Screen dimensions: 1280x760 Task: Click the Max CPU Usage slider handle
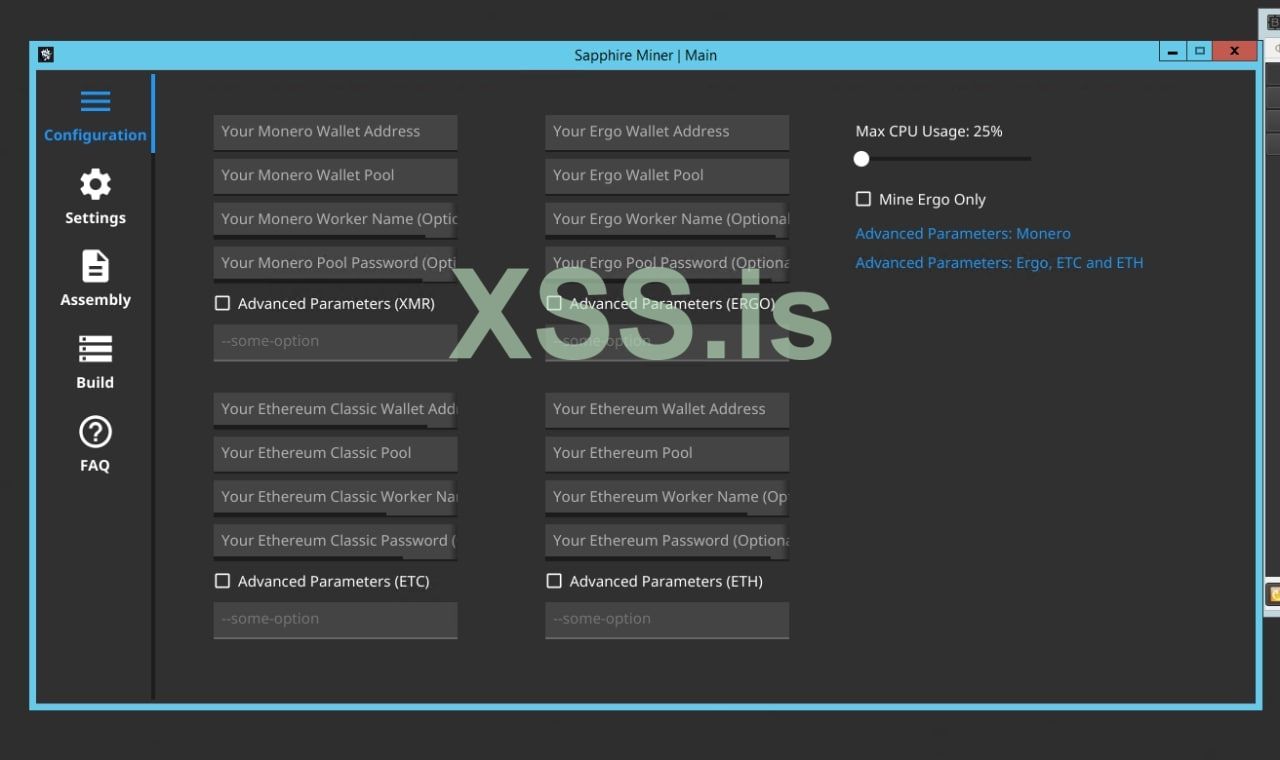coord(861,158)
